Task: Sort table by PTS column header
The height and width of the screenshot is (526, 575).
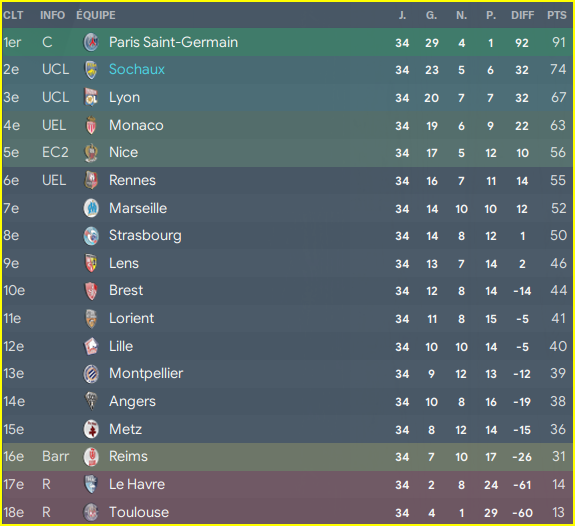Action: click(x=557, y=15)
